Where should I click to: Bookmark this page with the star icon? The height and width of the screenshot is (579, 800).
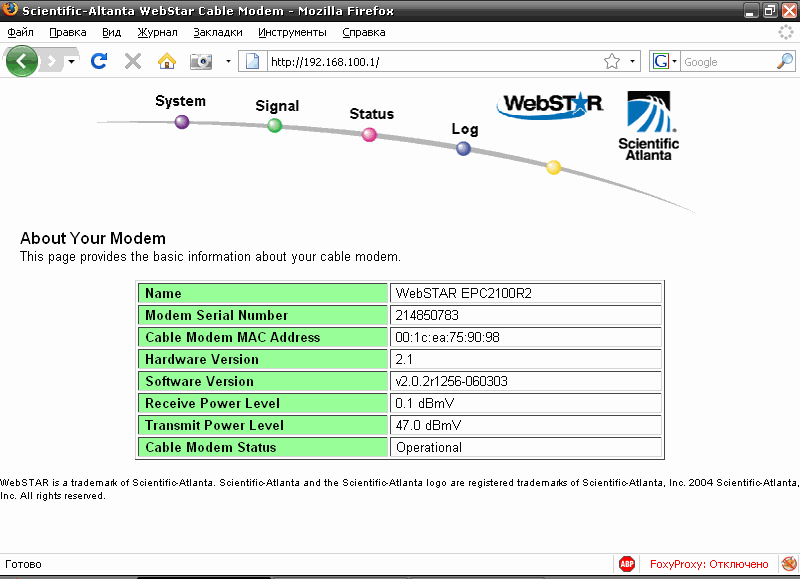point(612,62)
